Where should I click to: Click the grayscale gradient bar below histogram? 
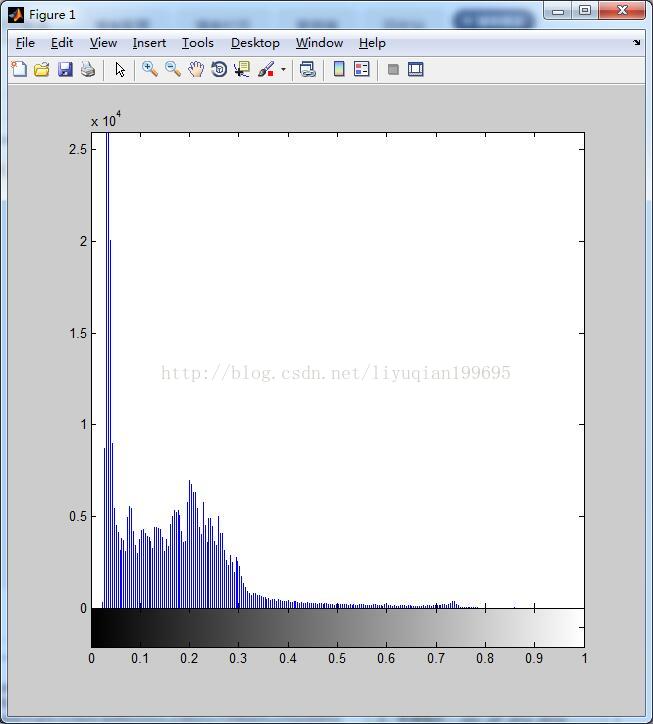tap(338, 627)
